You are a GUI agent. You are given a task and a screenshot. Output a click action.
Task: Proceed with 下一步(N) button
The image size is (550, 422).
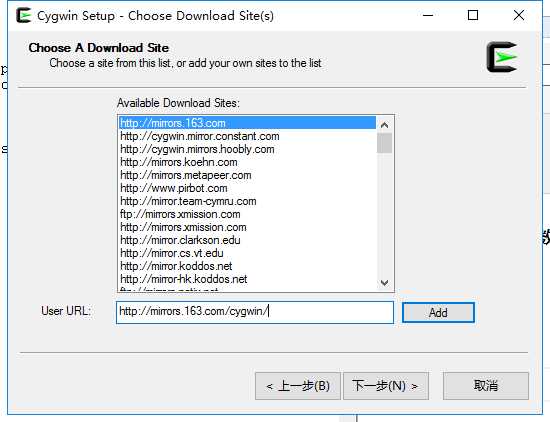pyautogui.click(x=386, y=386)
